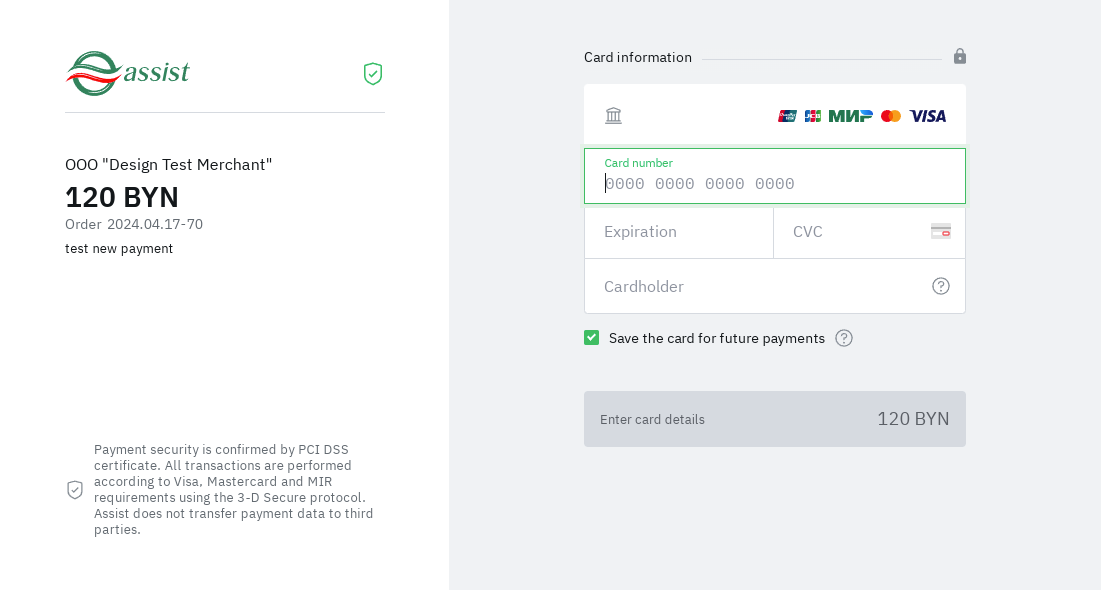Click the MIR payment system logo
The width and height of the screenshot is (1101, 590).
(x=850, y=116)
